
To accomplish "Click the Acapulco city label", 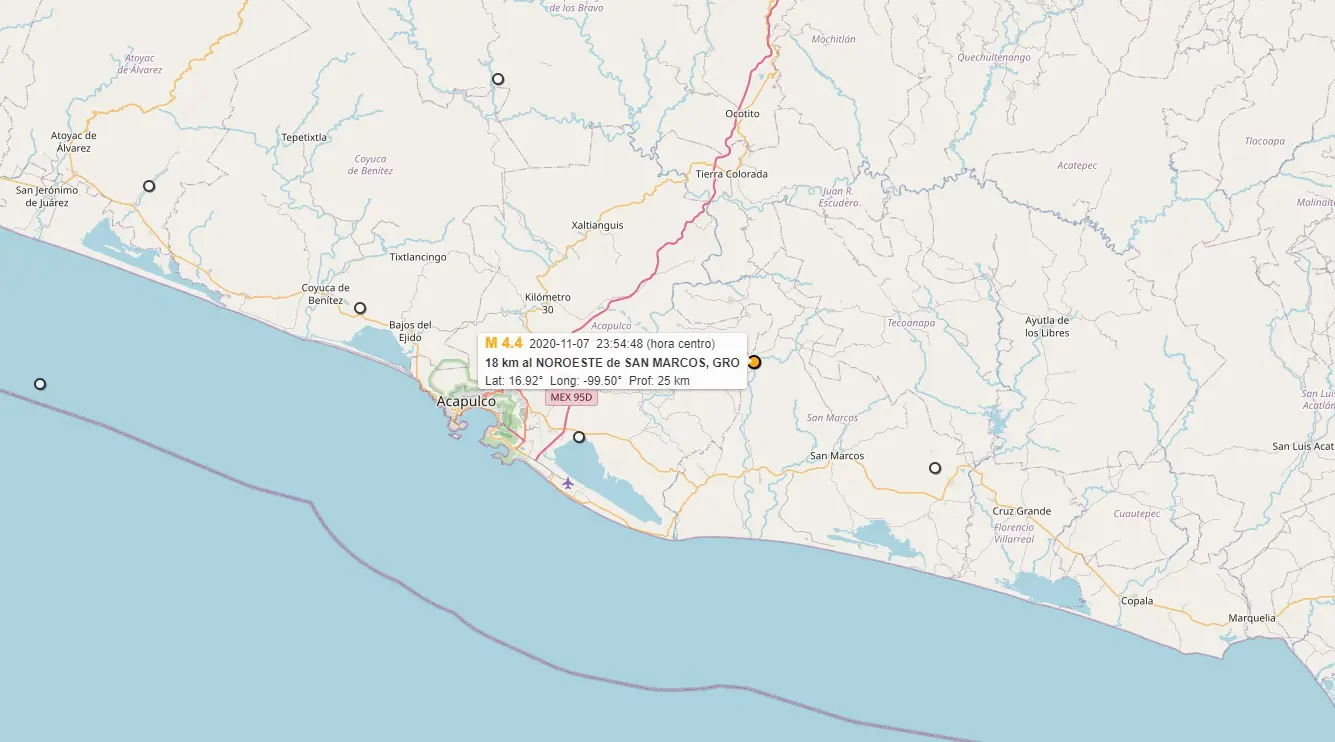I will tap(466, 401).
